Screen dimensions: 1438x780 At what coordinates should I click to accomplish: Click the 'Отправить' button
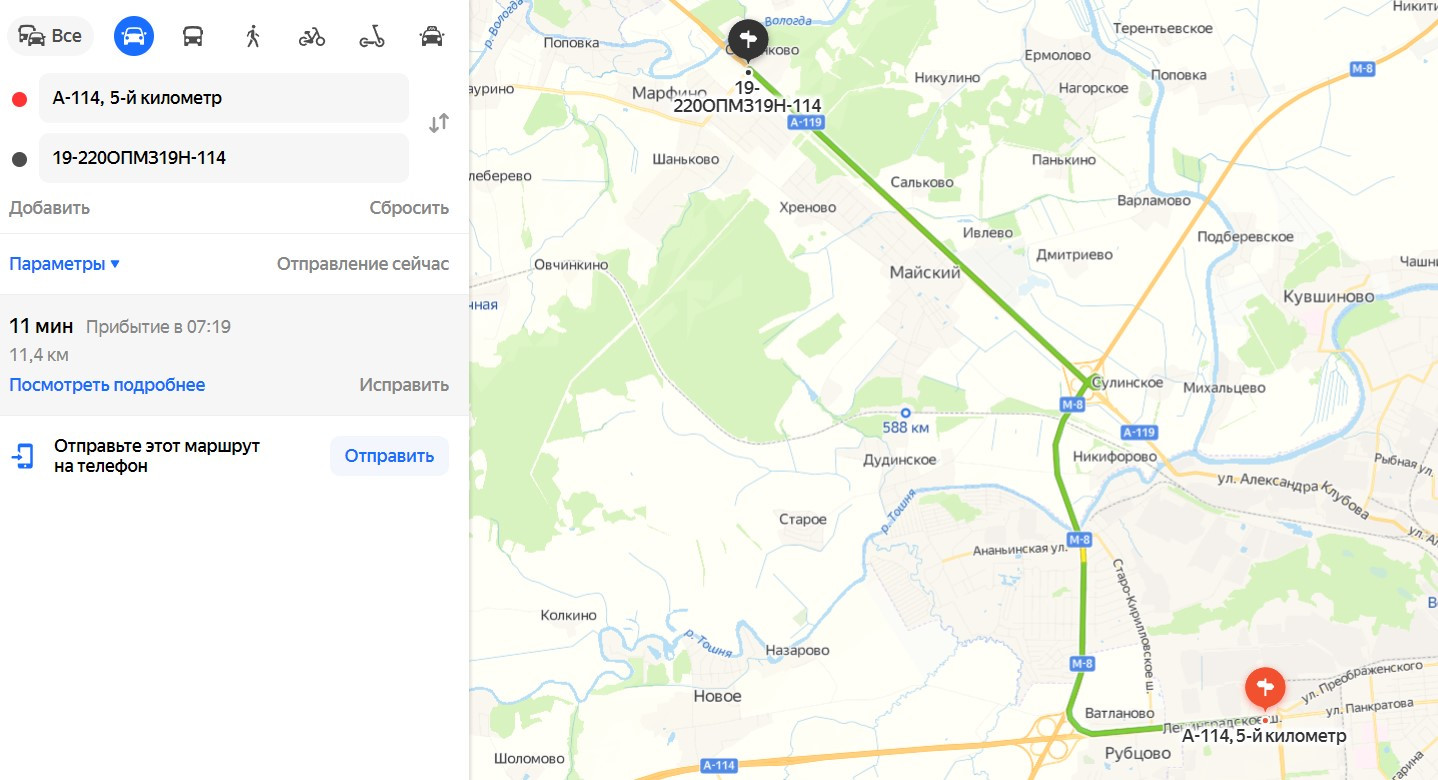(x=389, y=456)
